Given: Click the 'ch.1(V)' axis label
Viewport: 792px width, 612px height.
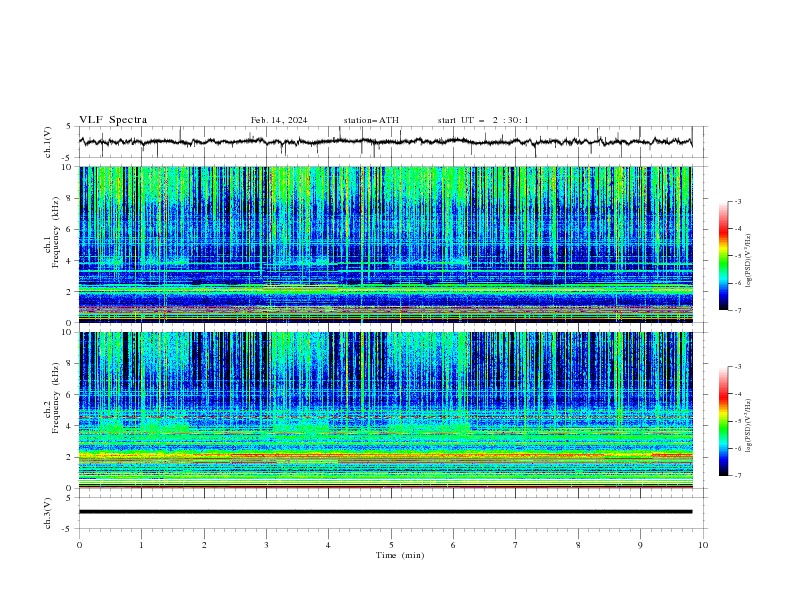Looking at the screenshot, I should 47,142.
